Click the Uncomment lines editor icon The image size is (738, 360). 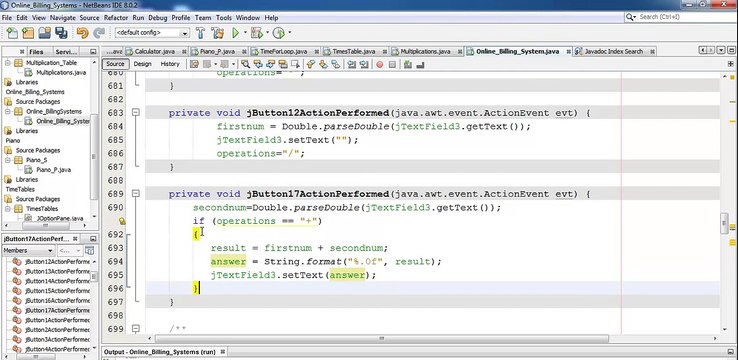point(420,64)
